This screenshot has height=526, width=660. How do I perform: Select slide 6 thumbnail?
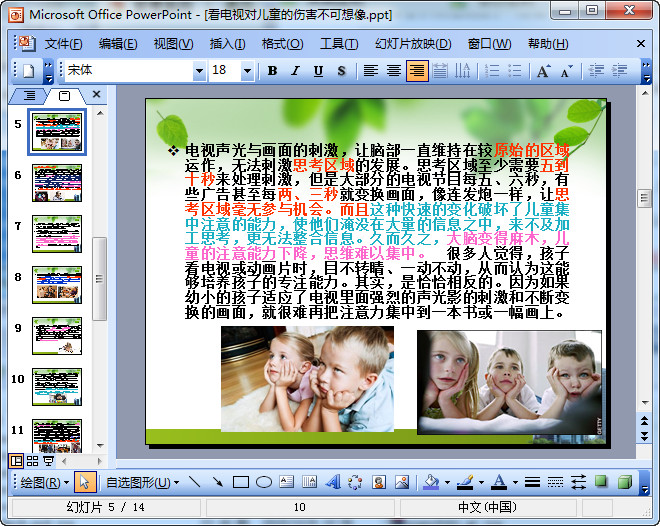[x=57, y=183]
